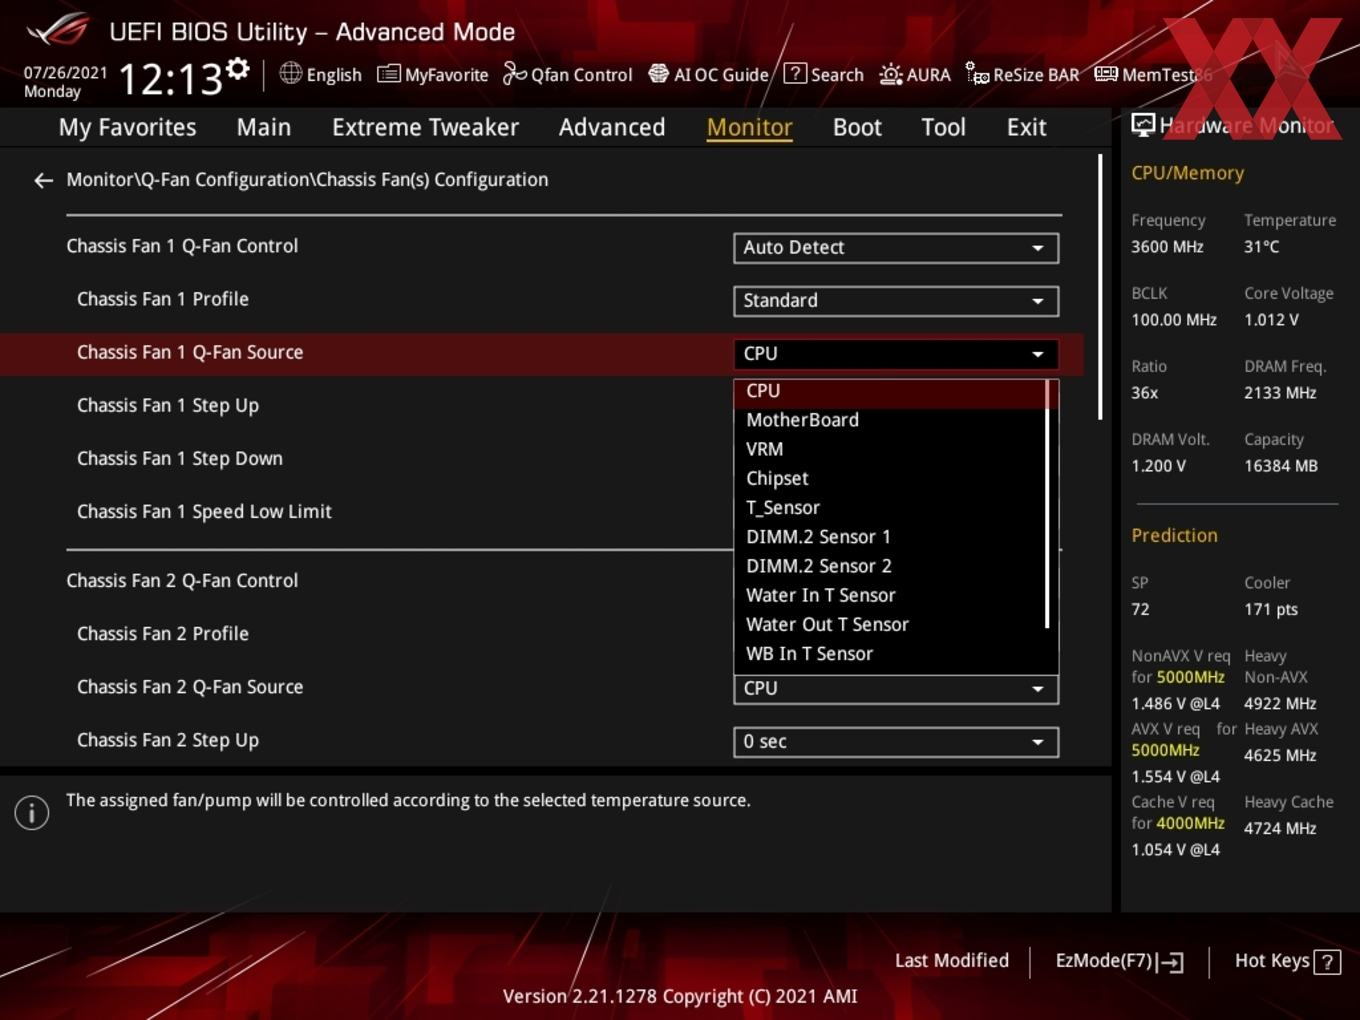Viewport: 1360px width, 1020px height.
Task: Choose Chipset in the source list
Action: coord(890,479)
